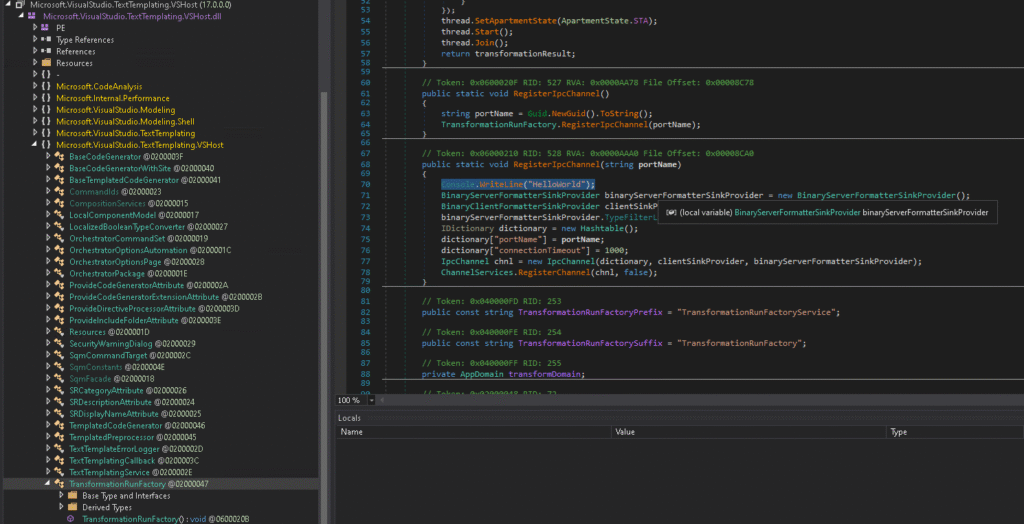
Task: Click the OrchestratorOptionsPage class icon
Action: 59,261
